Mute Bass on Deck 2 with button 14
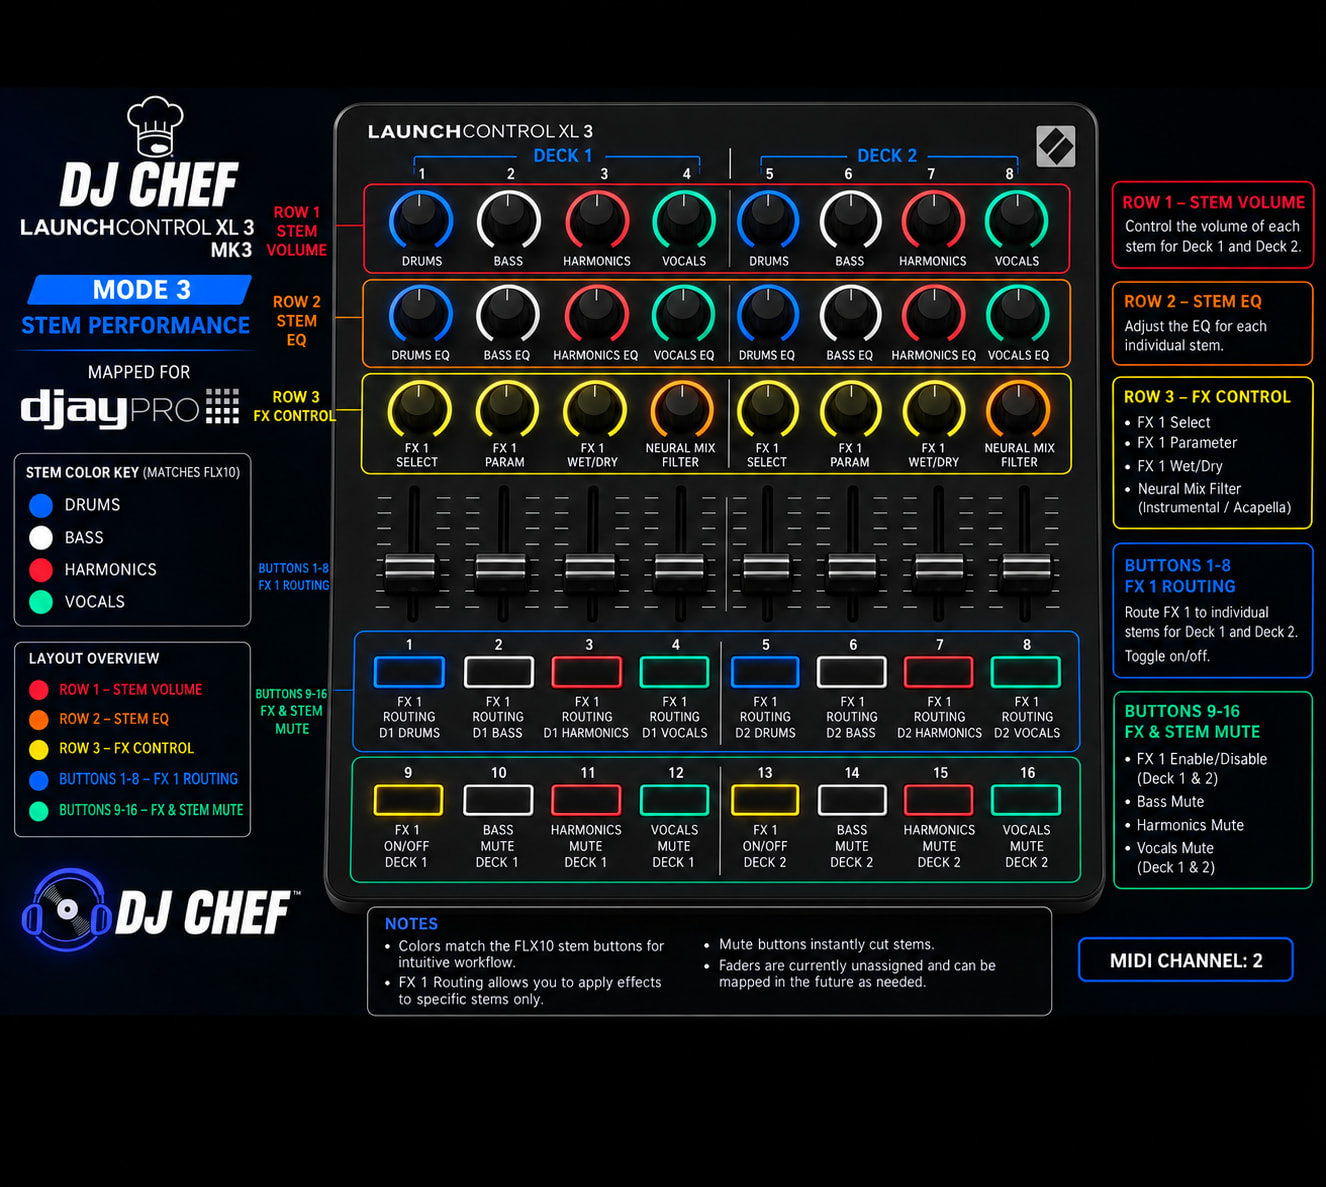1326x1187 pixels. pos(852,800)
